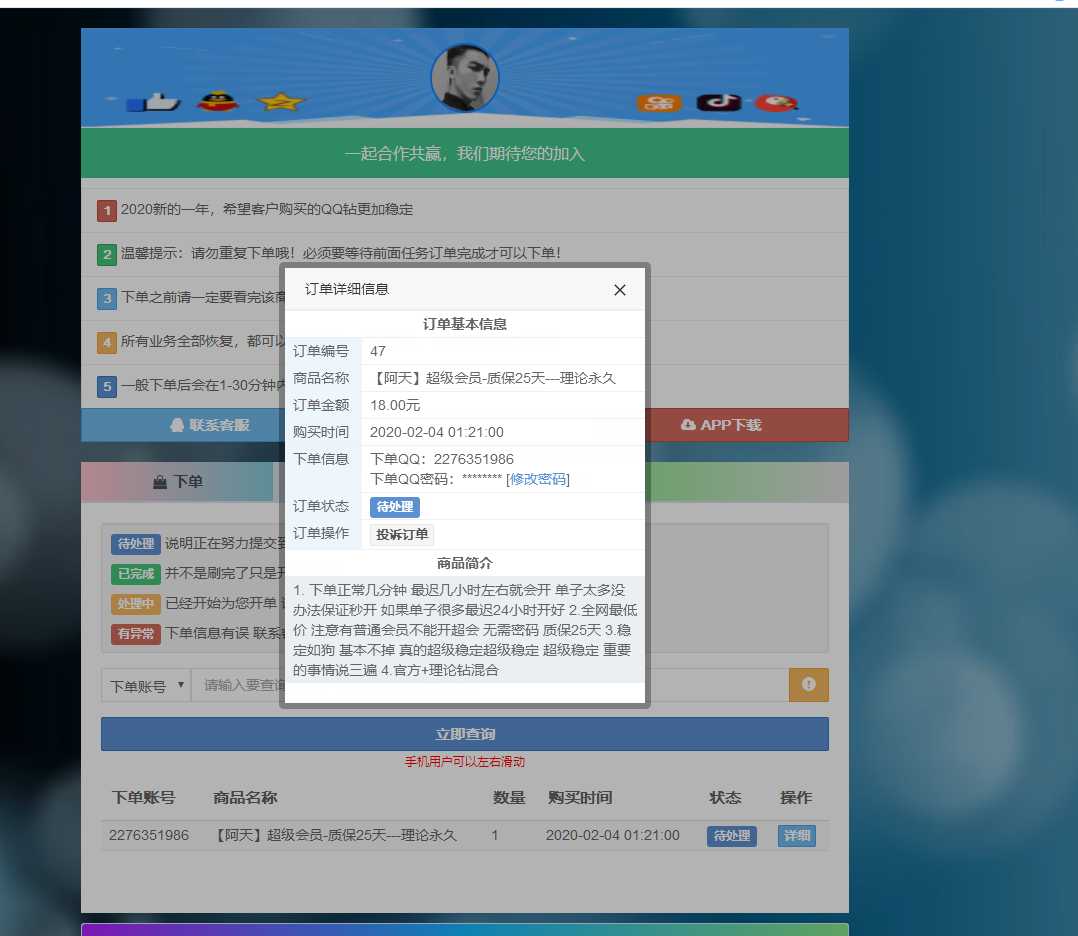Click number badge 4 in notices

107,342
